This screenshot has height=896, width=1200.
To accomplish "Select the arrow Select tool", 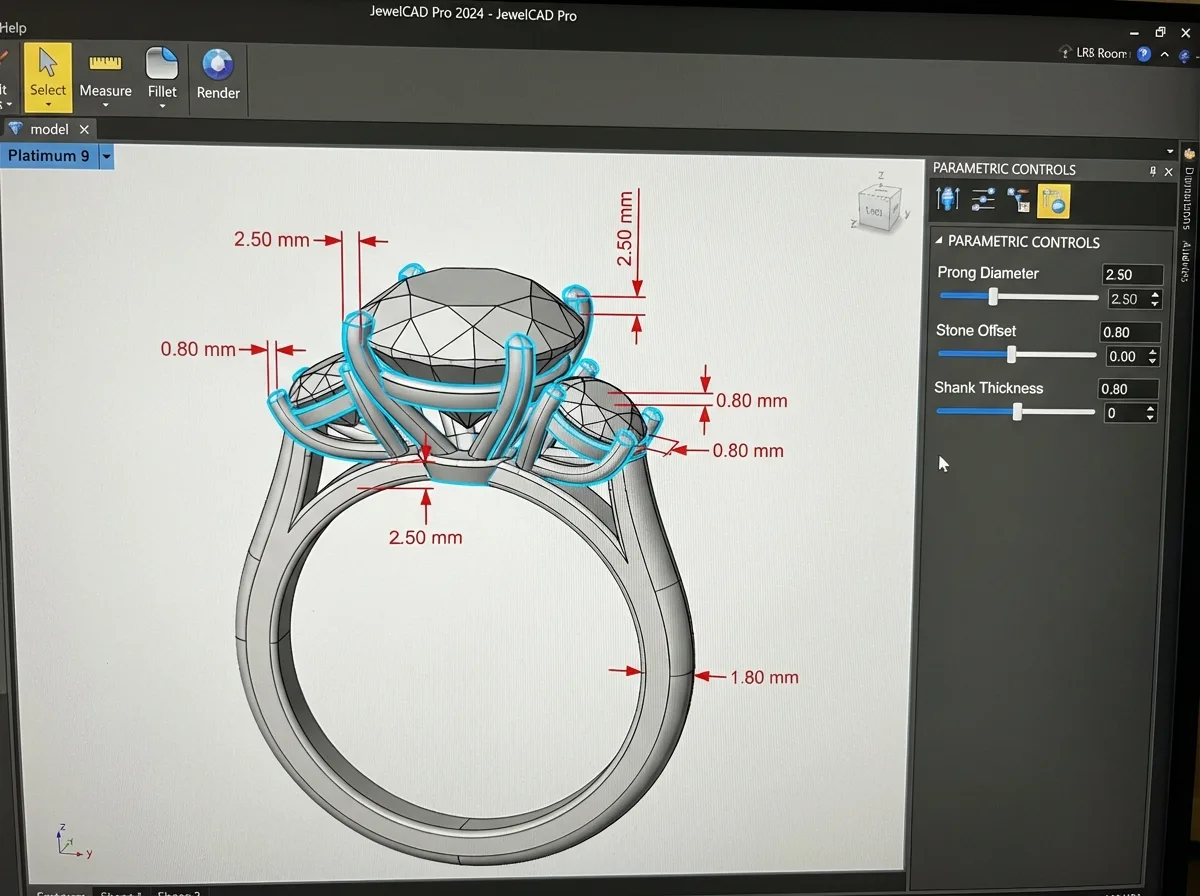I will [x=47, y=72].
